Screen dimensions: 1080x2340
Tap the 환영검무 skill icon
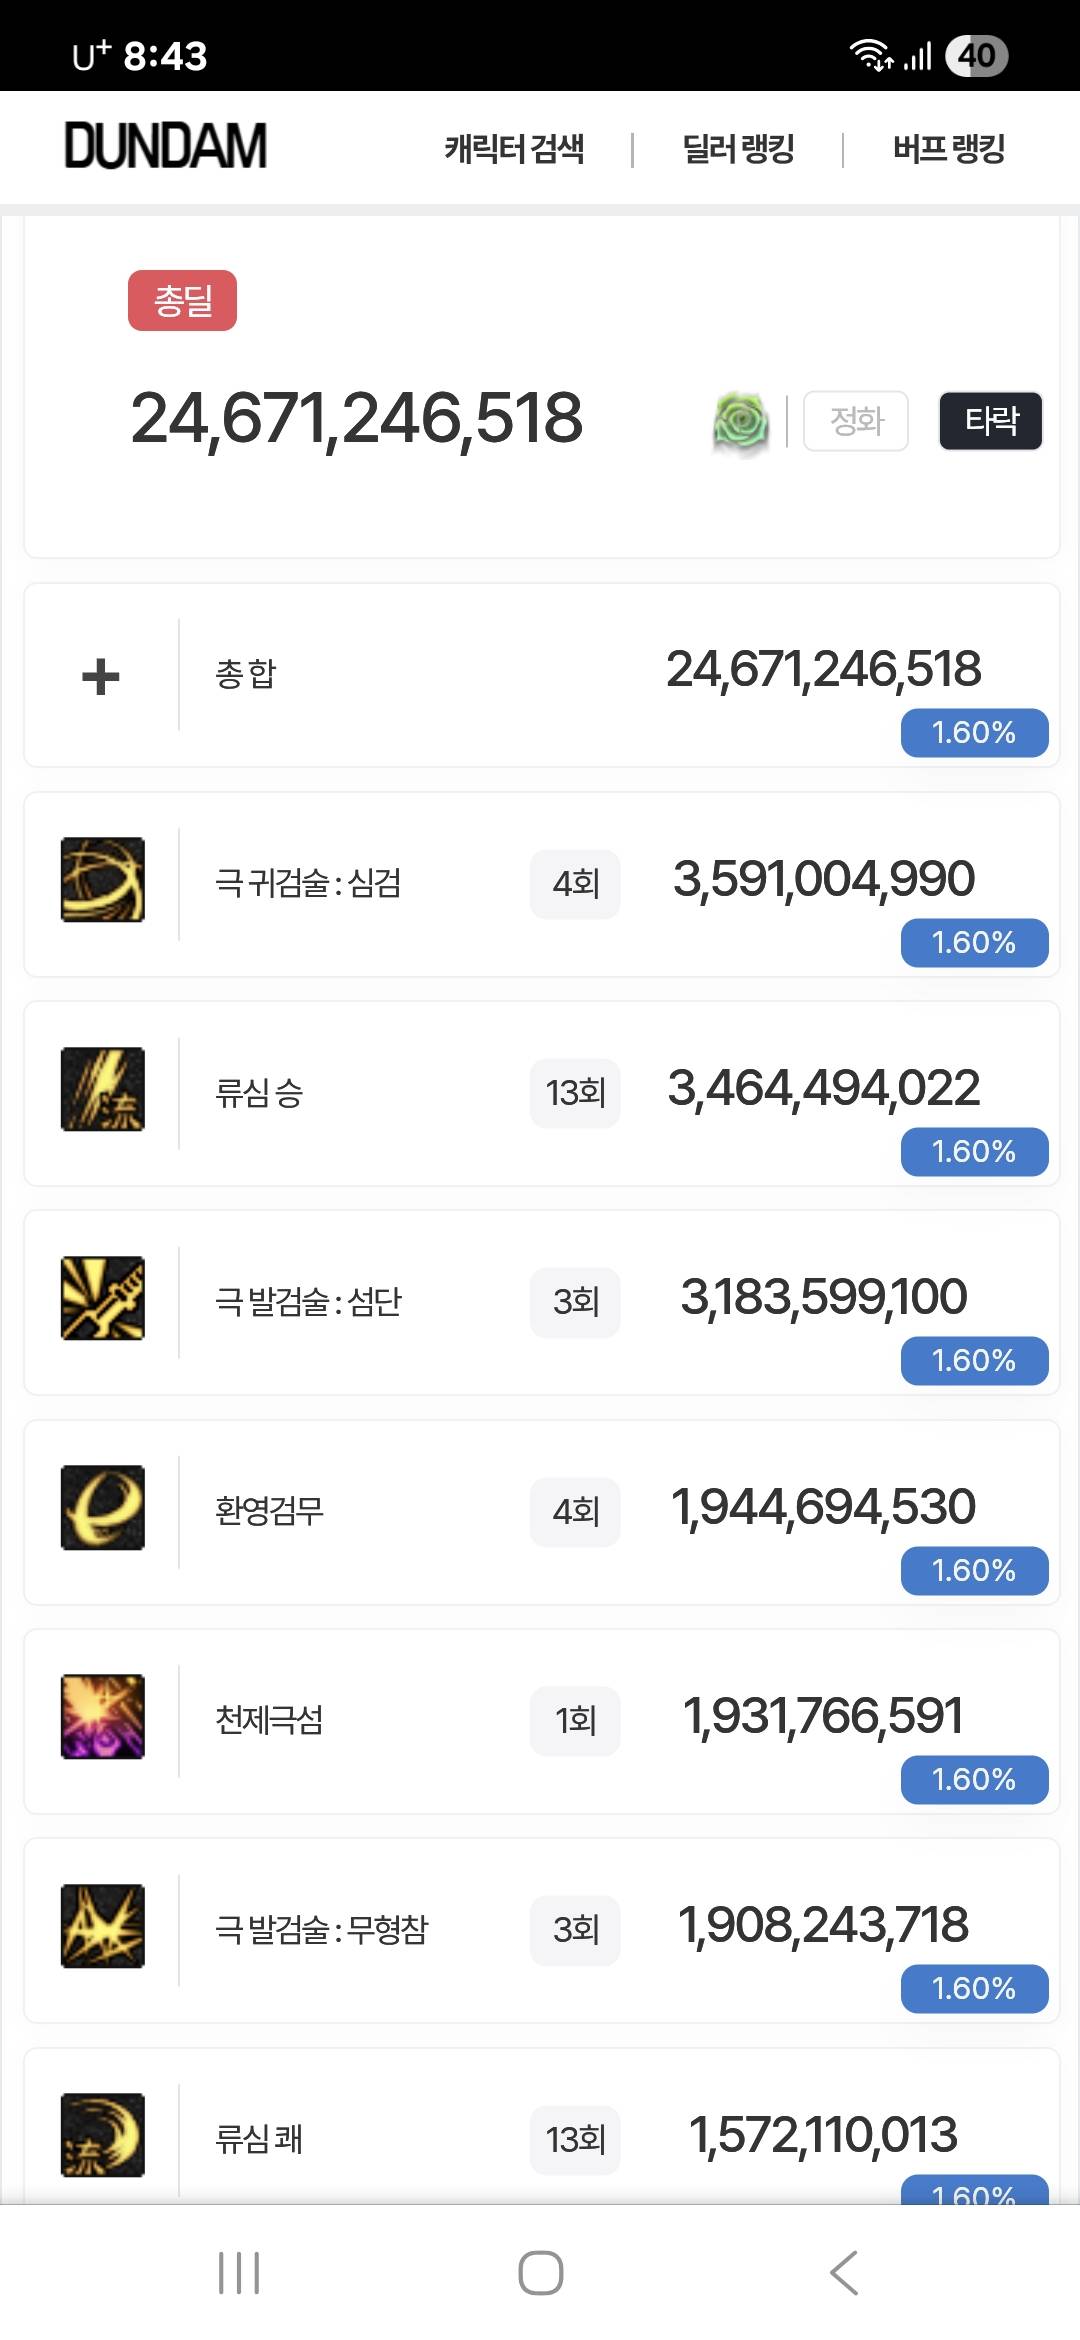click(103, 1508)
